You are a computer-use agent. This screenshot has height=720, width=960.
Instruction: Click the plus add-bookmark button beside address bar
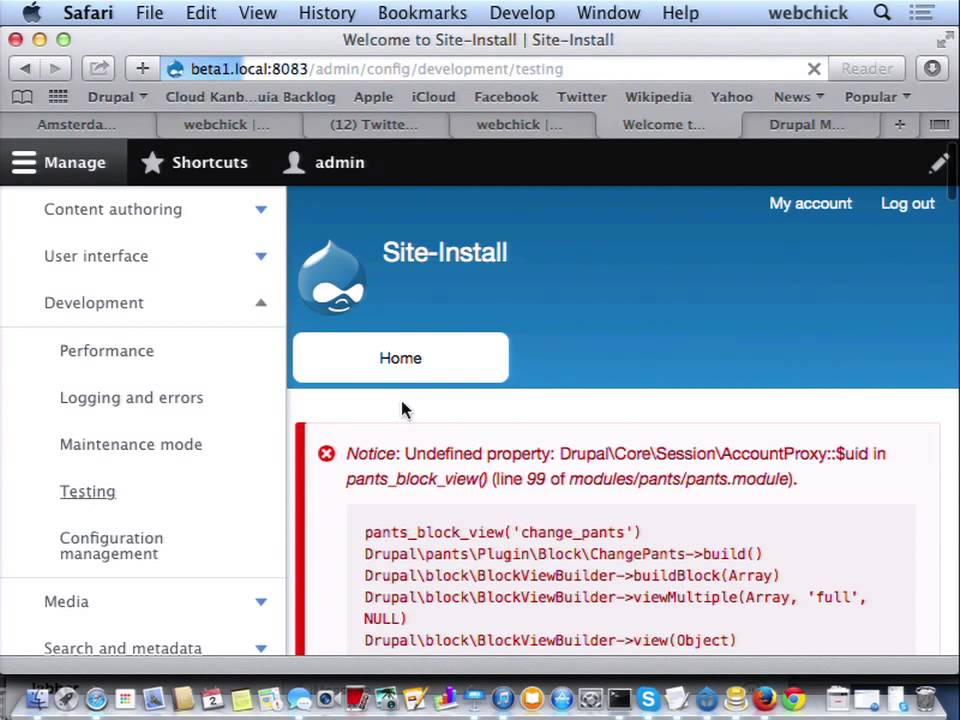[x=142, y=69]
